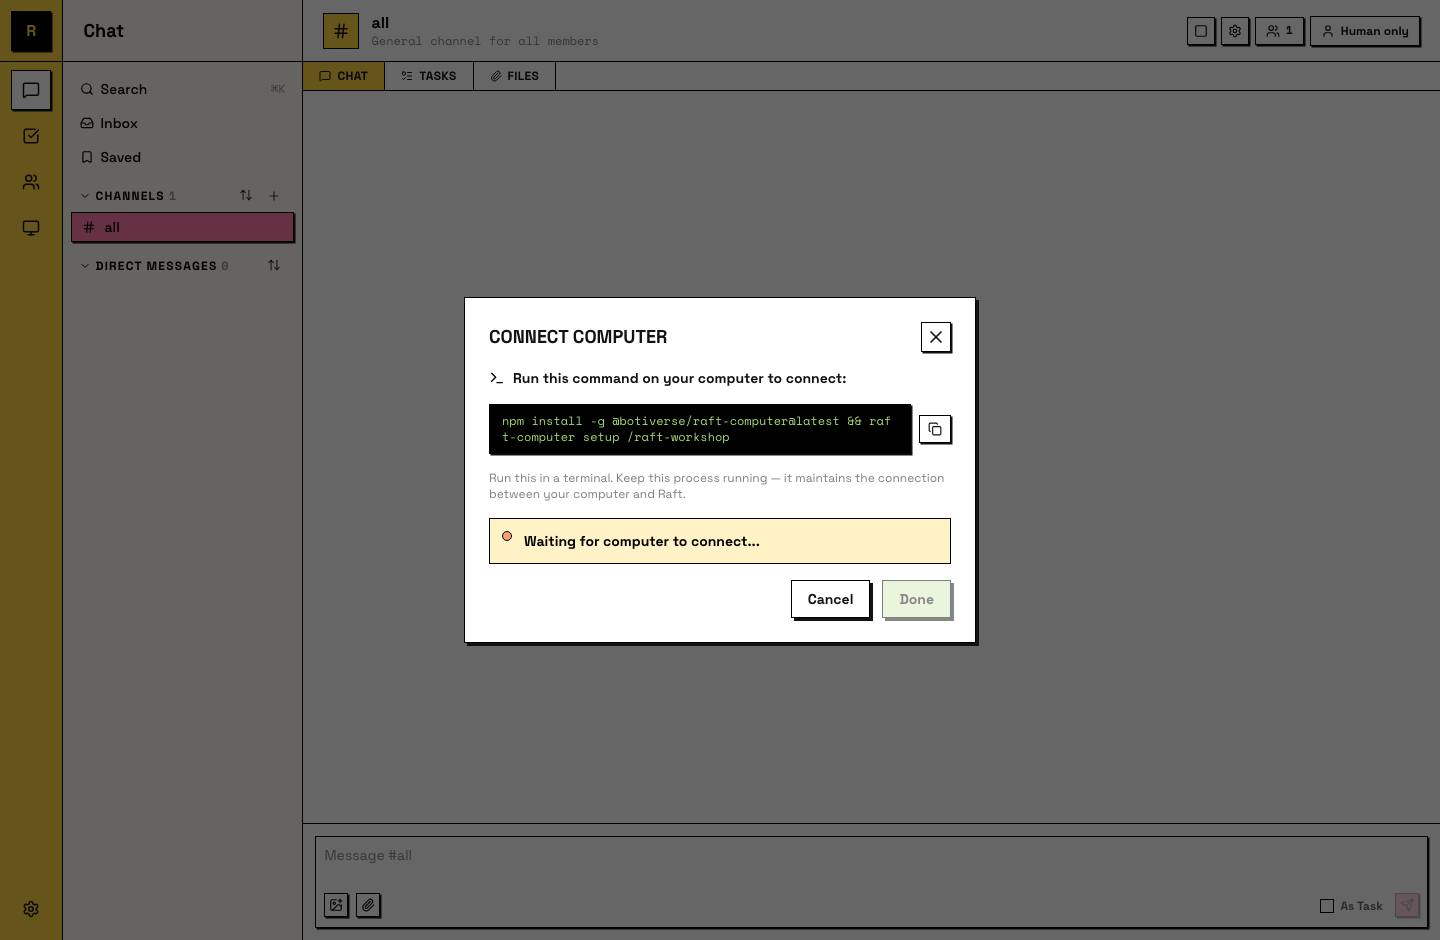Add a new channel with plus icon

pyautogui.click(x=274, y=196)
